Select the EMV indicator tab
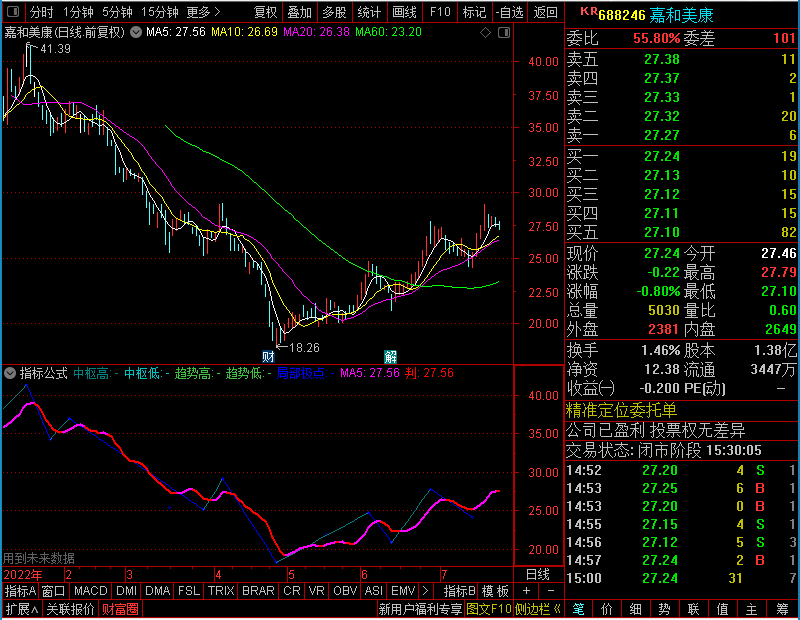Screen dimensions: 800x620 pos(403,591)
